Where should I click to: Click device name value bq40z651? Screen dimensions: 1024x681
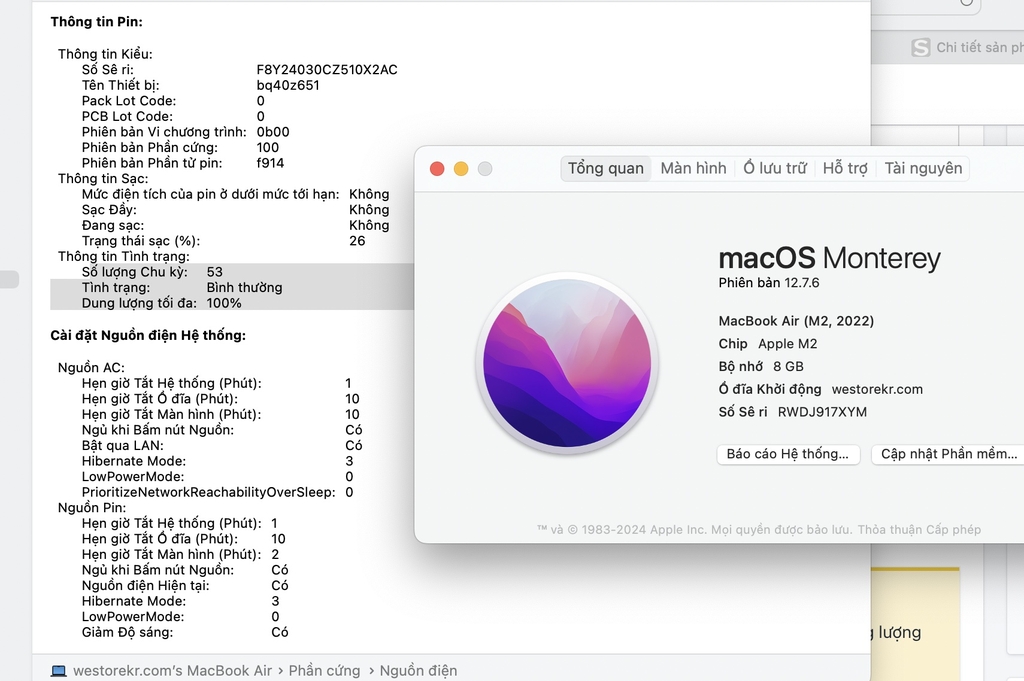tap(288, 86)
